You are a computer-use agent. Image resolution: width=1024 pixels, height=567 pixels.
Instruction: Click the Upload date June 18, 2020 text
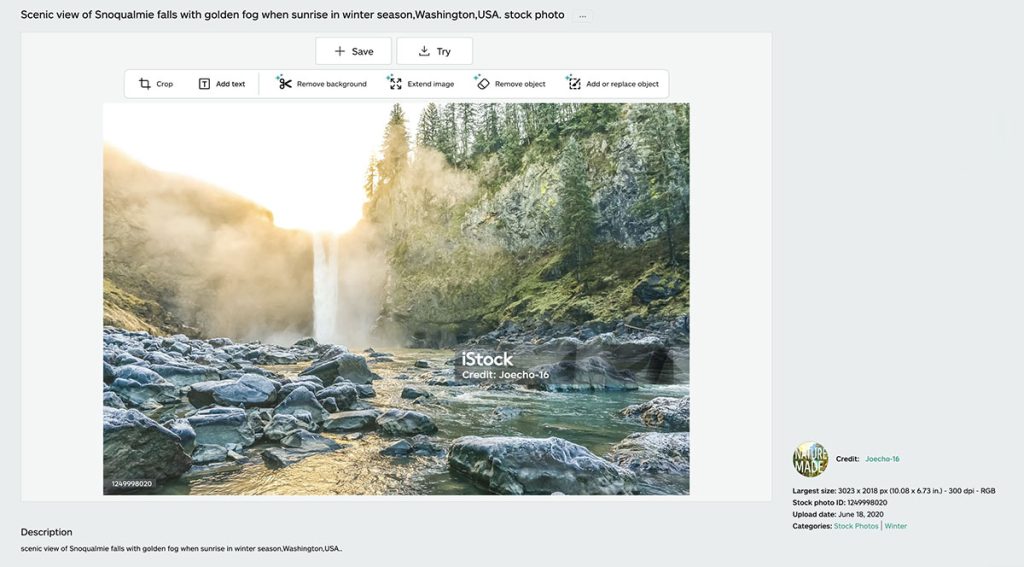pyautogui.click(x=838, y=514)
